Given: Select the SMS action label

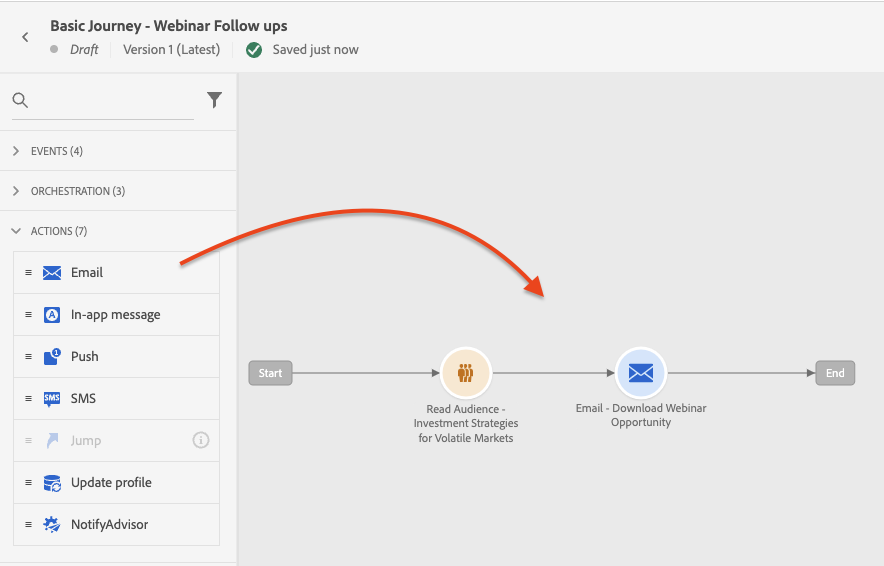Looking at the screenshot, I should (83, 399).
